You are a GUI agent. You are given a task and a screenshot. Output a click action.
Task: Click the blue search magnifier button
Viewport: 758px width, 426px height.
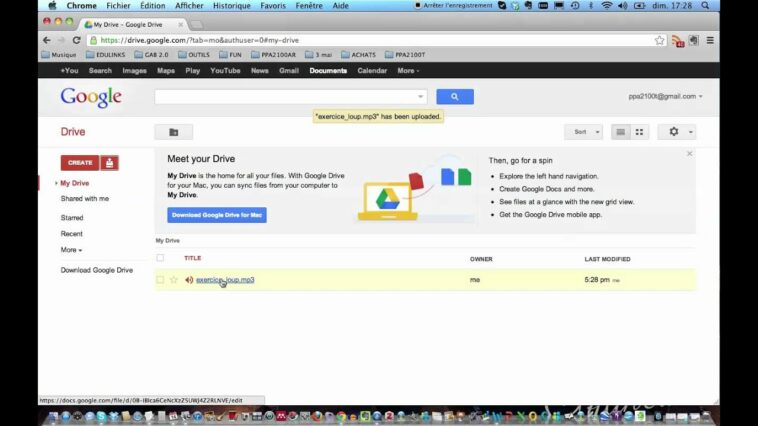point(455,97)
